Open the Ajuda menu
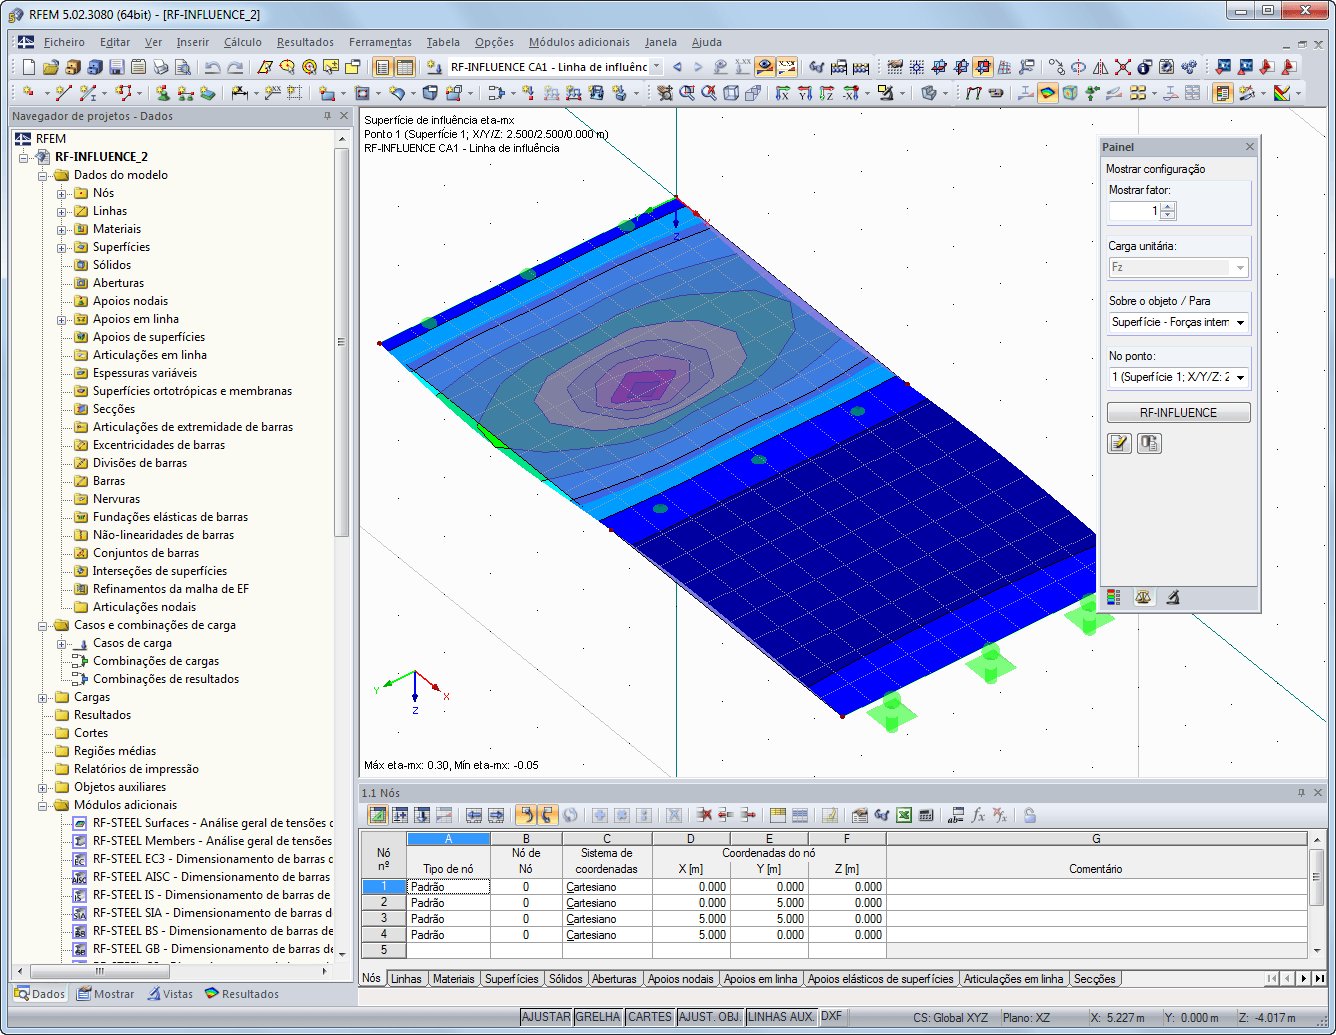The image size is (1336, 1035). (x=707, y=42)
